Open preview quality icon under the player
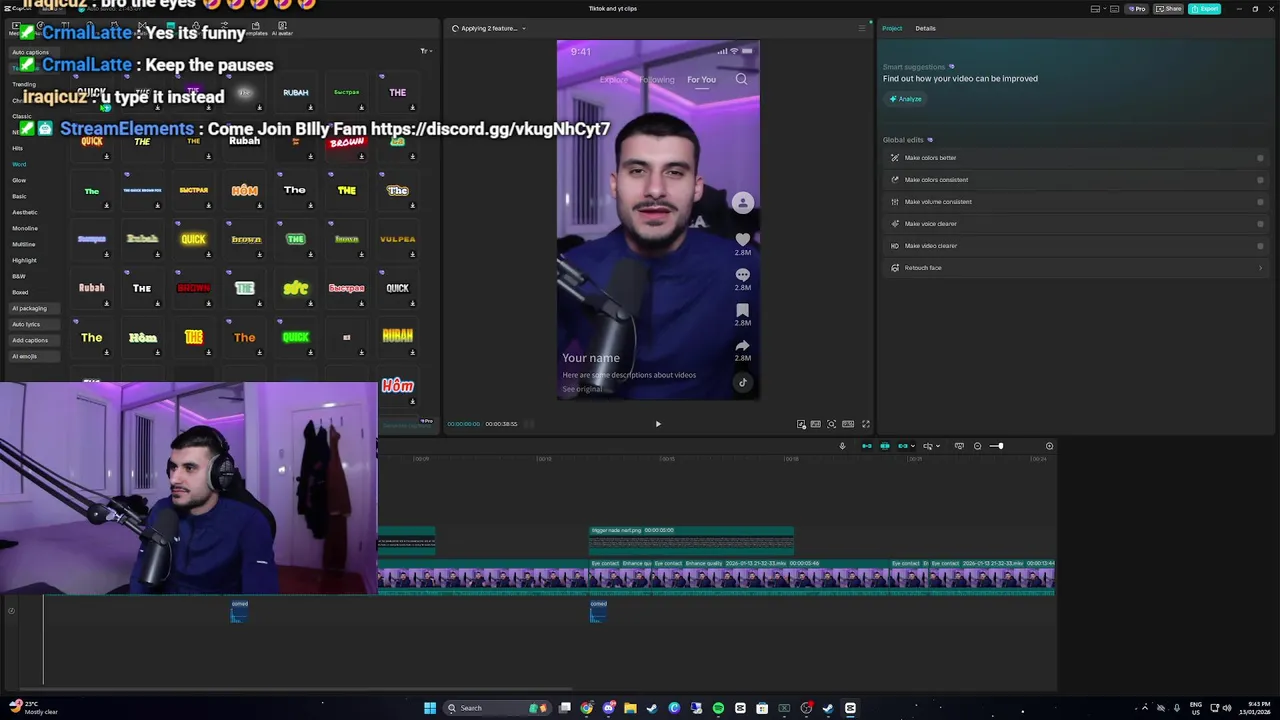The width and height of the screenshot is (1280, 720). pyautogui.click(x=816, y=424)
